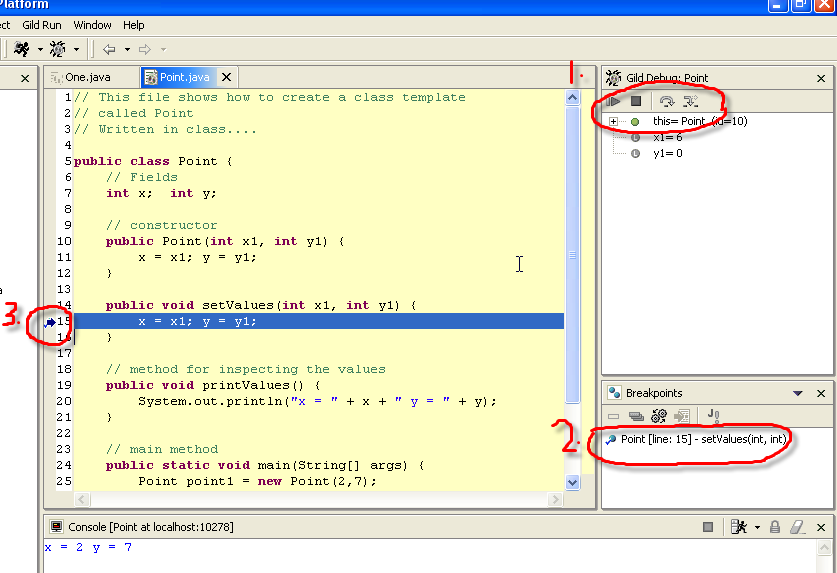Click the editor's vertical scrollbar down arrow
The width and height of the screenshot is (837, 573).
[x=573, y=481]
